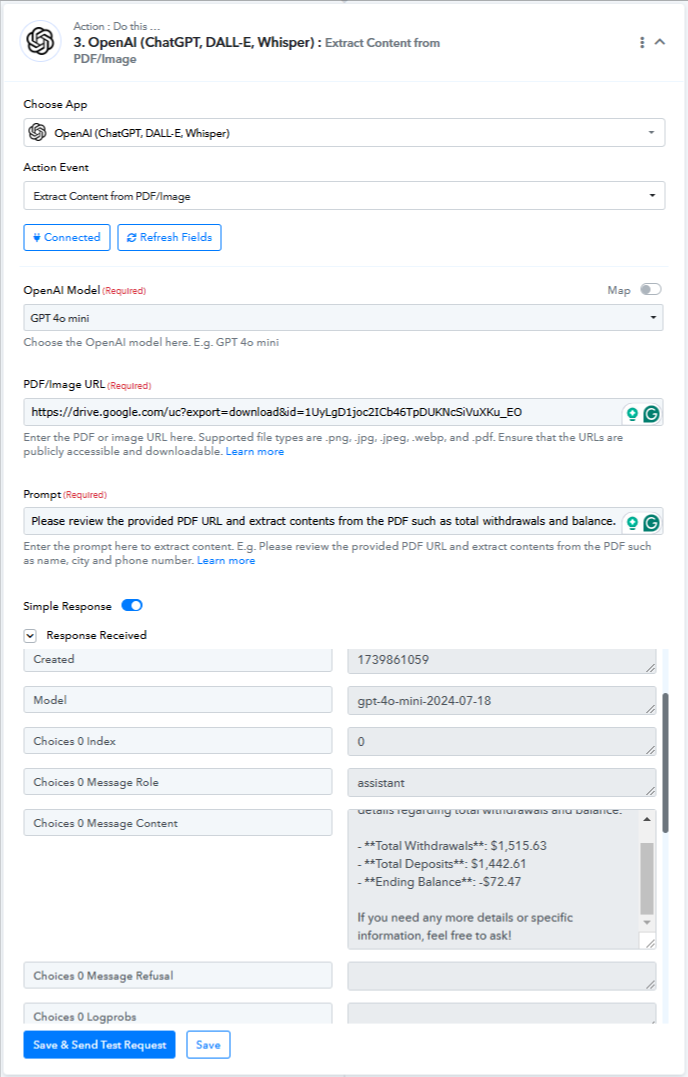Open Learn more link under PDF/Image URL

[x=255, y=451]
